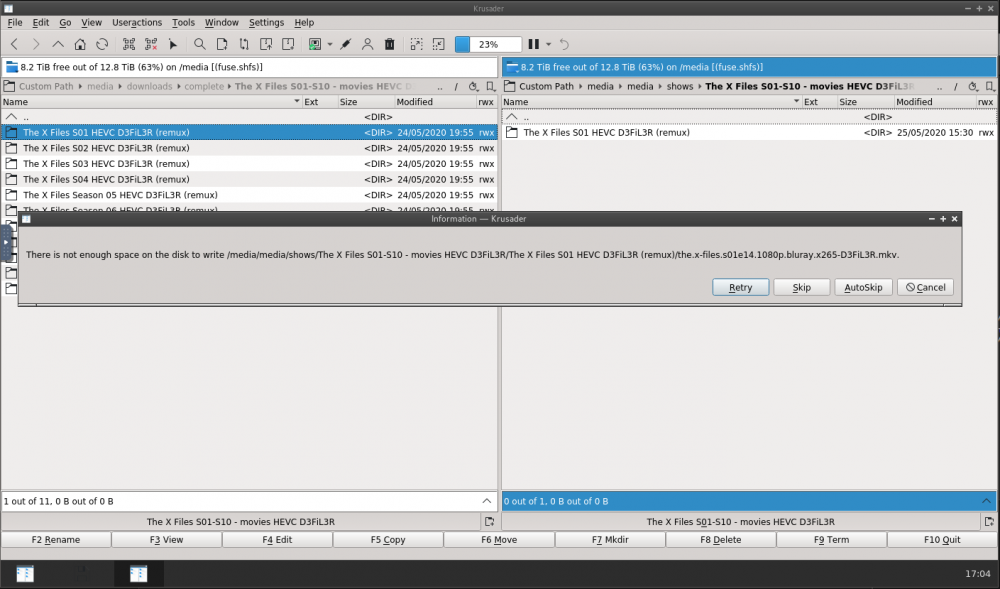The height and width of the screenshot is (589, 1000).
Task: Click the root mode user icon
Action: (367, 45)
